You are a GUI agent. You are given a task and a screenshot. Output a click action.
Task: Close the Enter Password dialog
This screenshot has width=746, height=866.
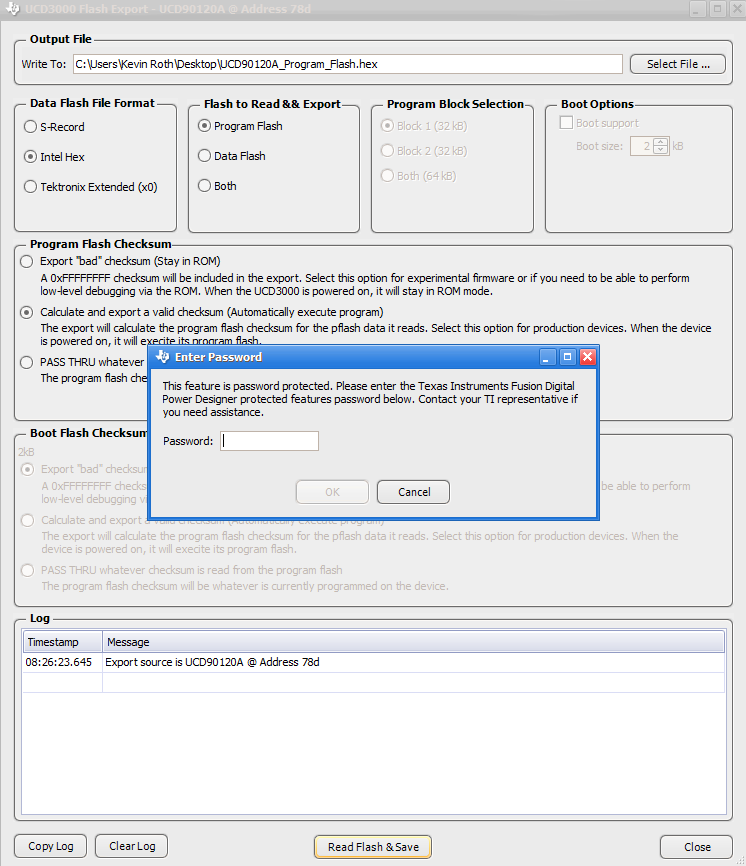(x=588, y=357)
